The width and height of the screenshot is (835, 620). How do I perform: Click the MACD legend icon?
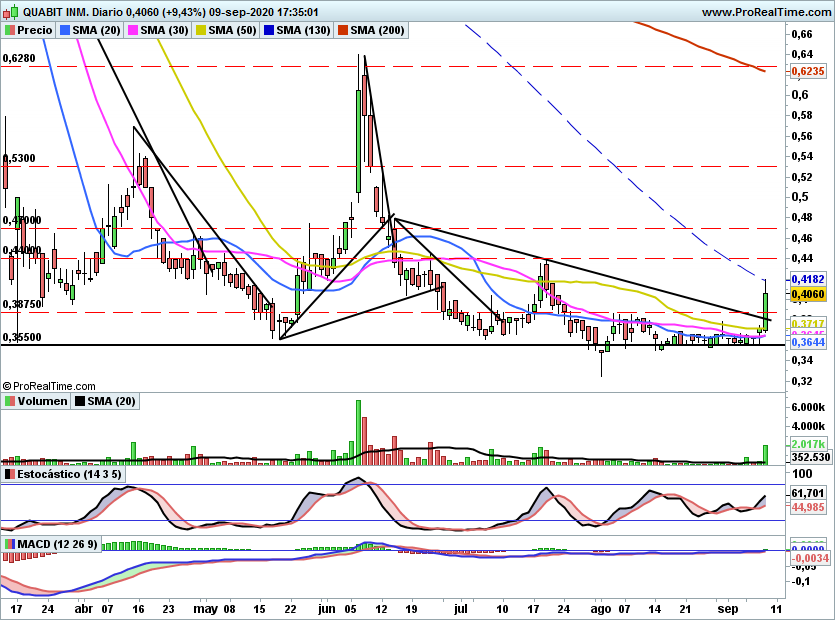tap(9, 544)
